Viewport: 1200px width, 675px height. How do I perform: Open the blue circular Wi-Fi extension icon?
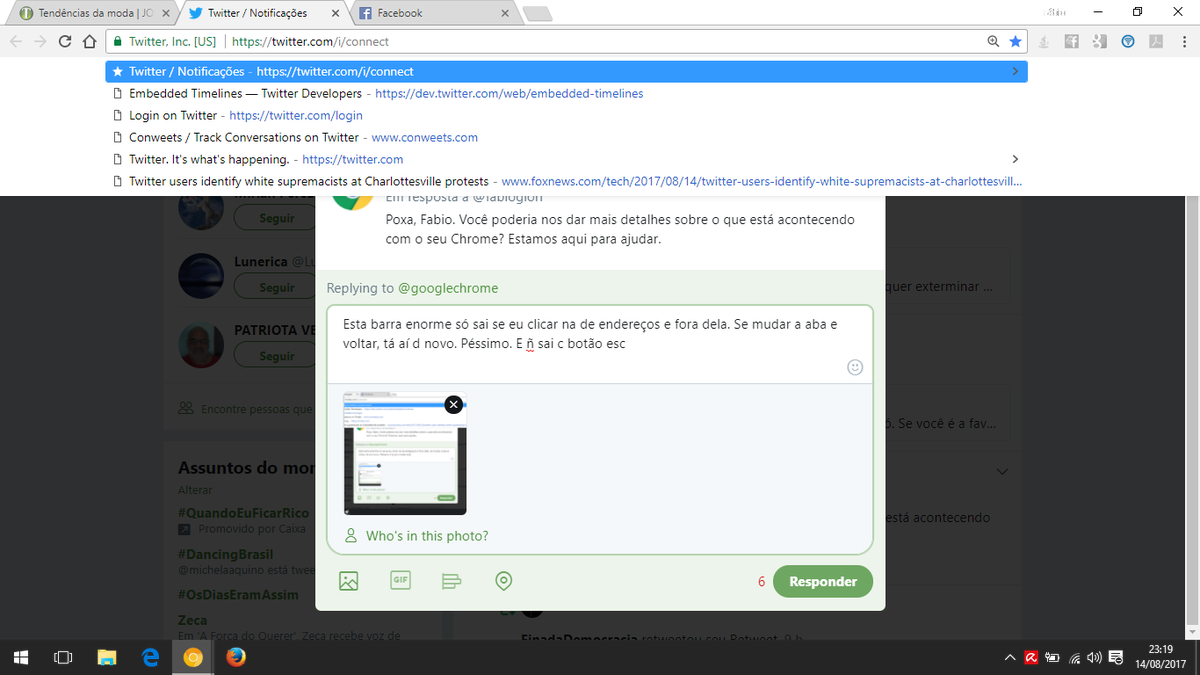[x=1127, y=42]
